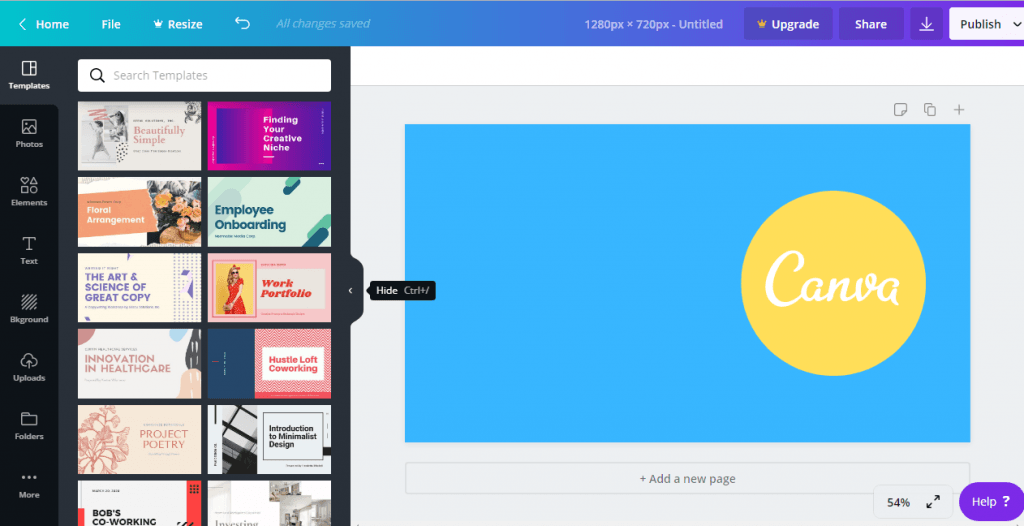1024x526 pixels.
Task: Select Introduction to Minimalist Design template
Action: (269, 439)
